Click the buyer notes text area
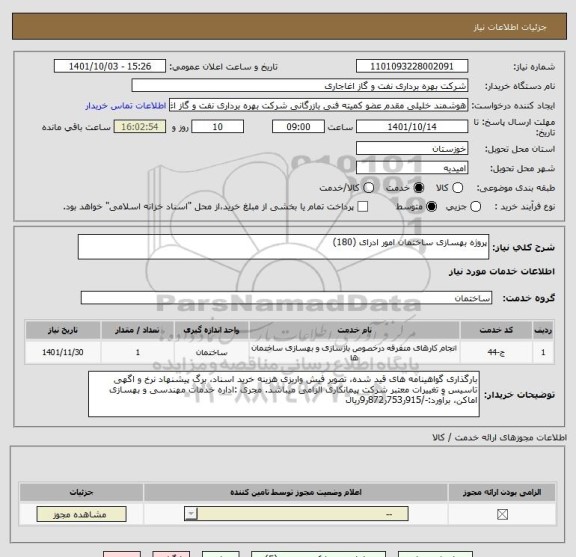The width and height of the screenshot is (576, 557). [x=284, y=394]
